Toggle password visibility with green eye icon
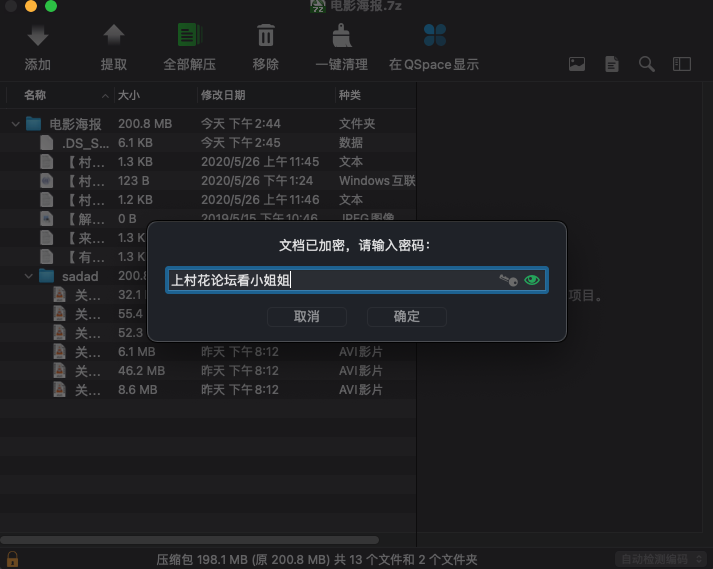 coord(532,280)
